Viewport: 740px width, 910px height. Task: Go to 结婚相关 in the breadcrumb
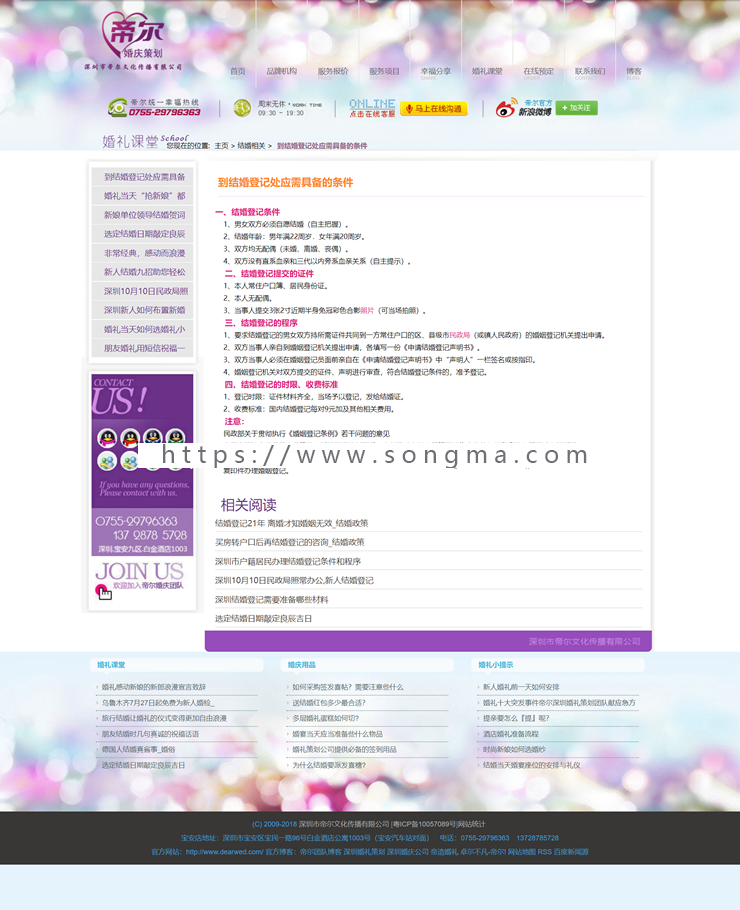click(251, 146)
